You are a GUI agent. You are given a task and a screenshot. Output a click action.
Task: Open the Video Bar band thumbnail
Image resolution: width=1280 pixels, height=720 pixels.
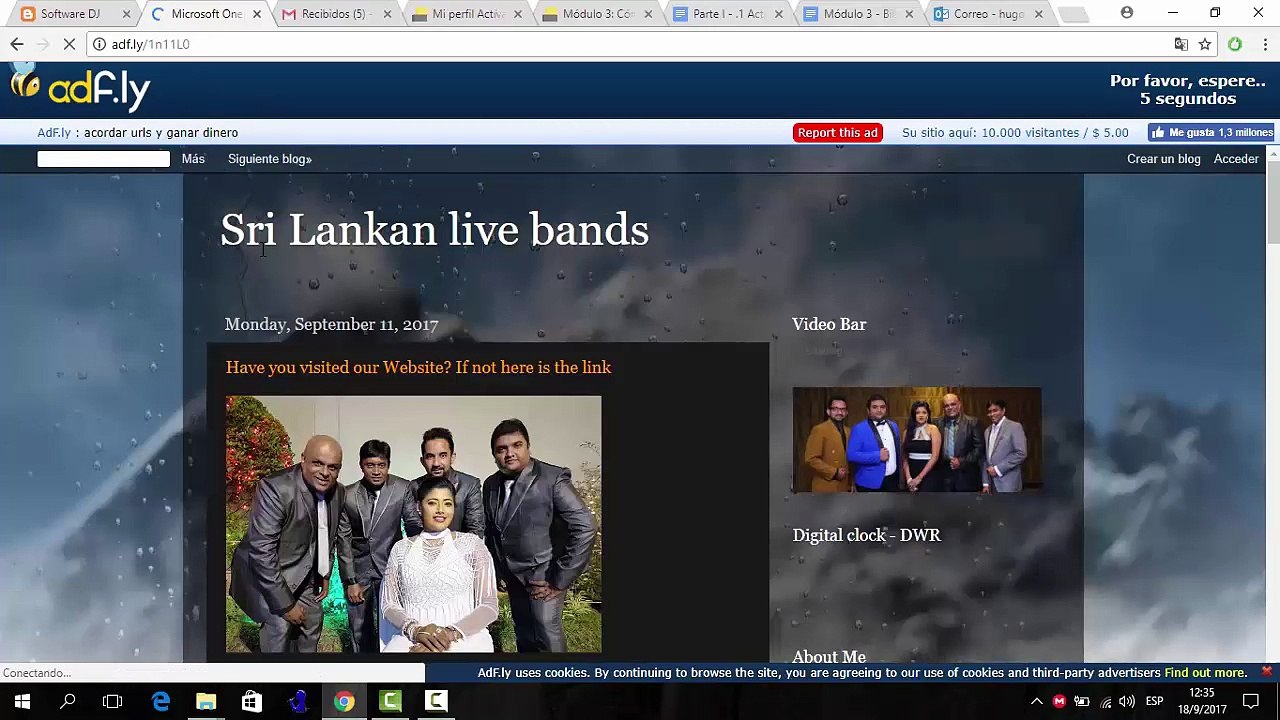[x=917, y=440]
